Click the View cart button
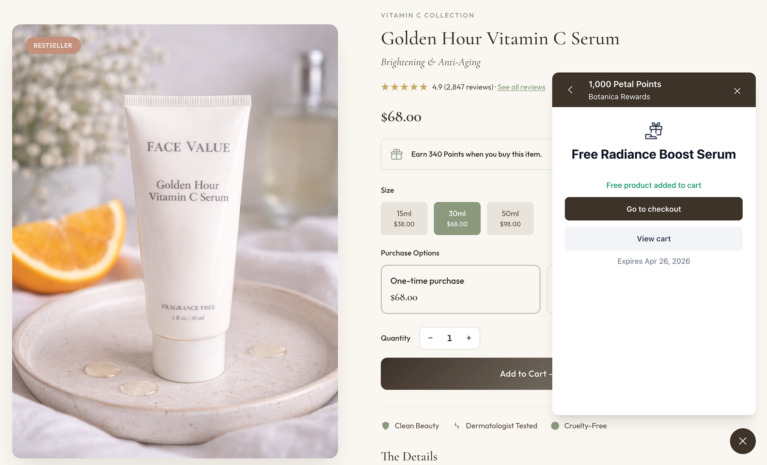Viewport: 767px width, 465px height. (x=654, y=239)
